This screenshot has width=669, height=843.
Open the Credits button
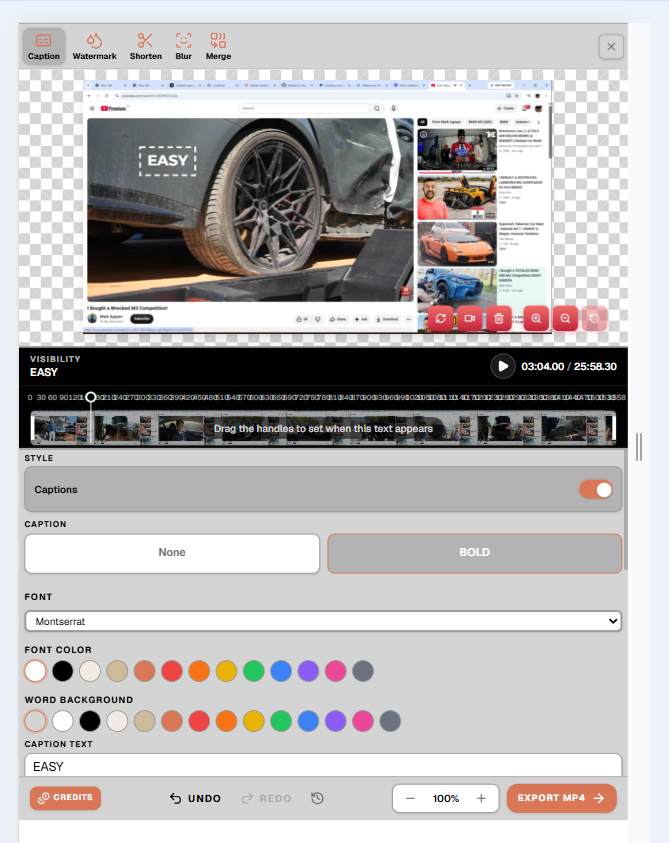click(x=65, y=798)
